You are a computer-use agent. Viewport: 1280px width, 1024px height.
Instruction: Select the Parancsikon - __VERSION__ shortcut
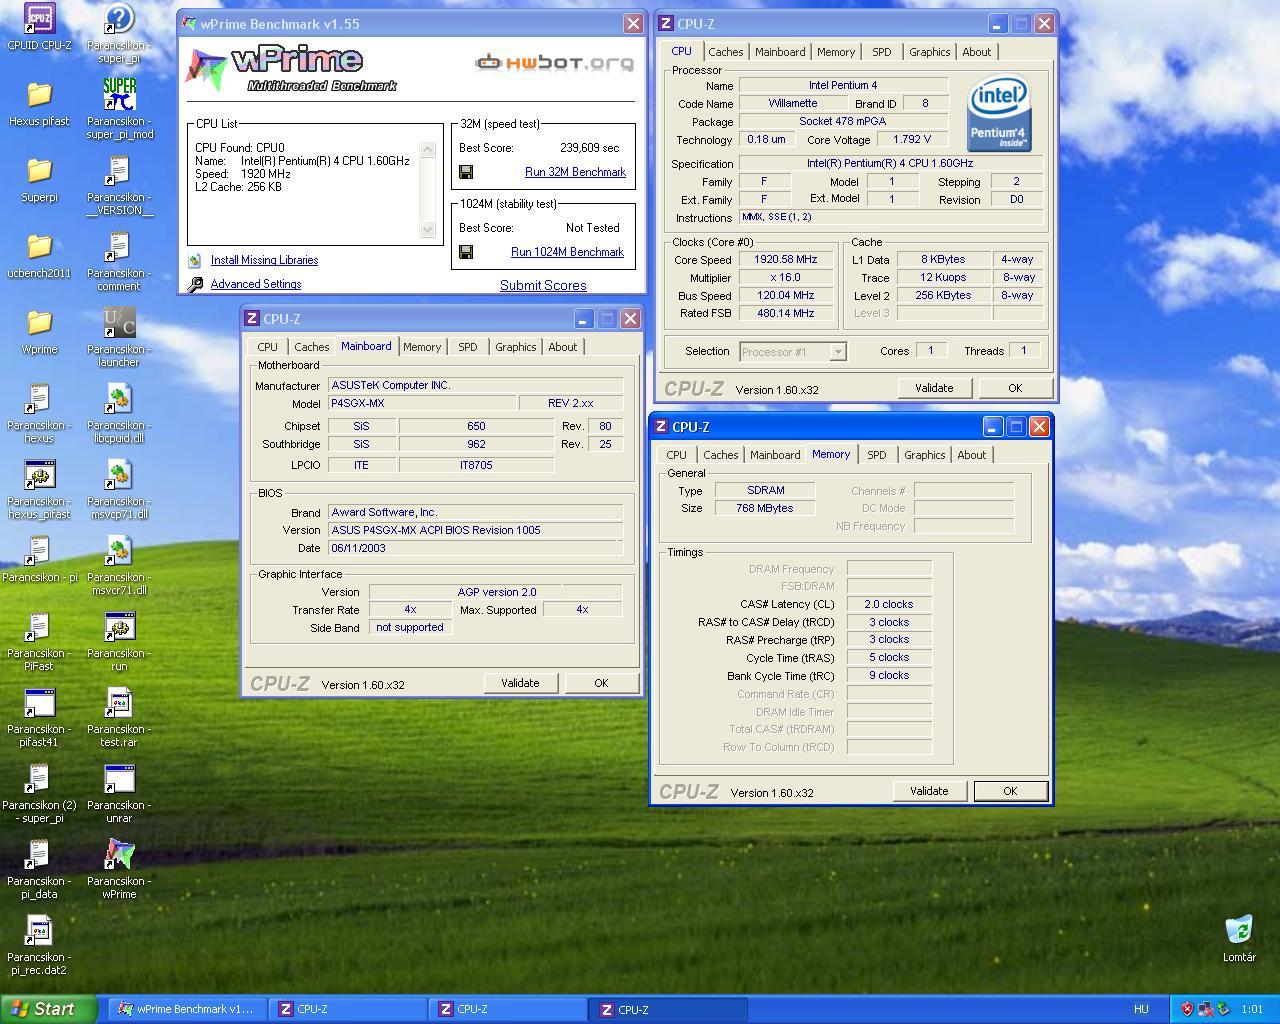(x=119, y=184)
